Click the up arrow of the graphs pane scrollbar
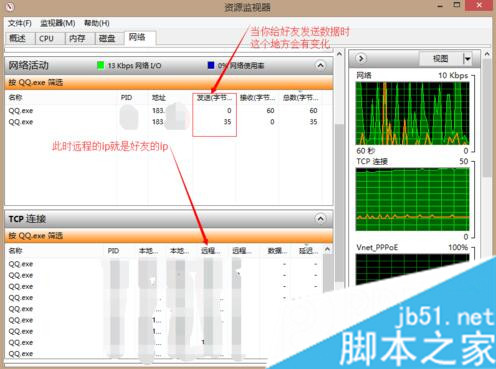This screenshot has width=496, height=369. [x=487, y=54]
